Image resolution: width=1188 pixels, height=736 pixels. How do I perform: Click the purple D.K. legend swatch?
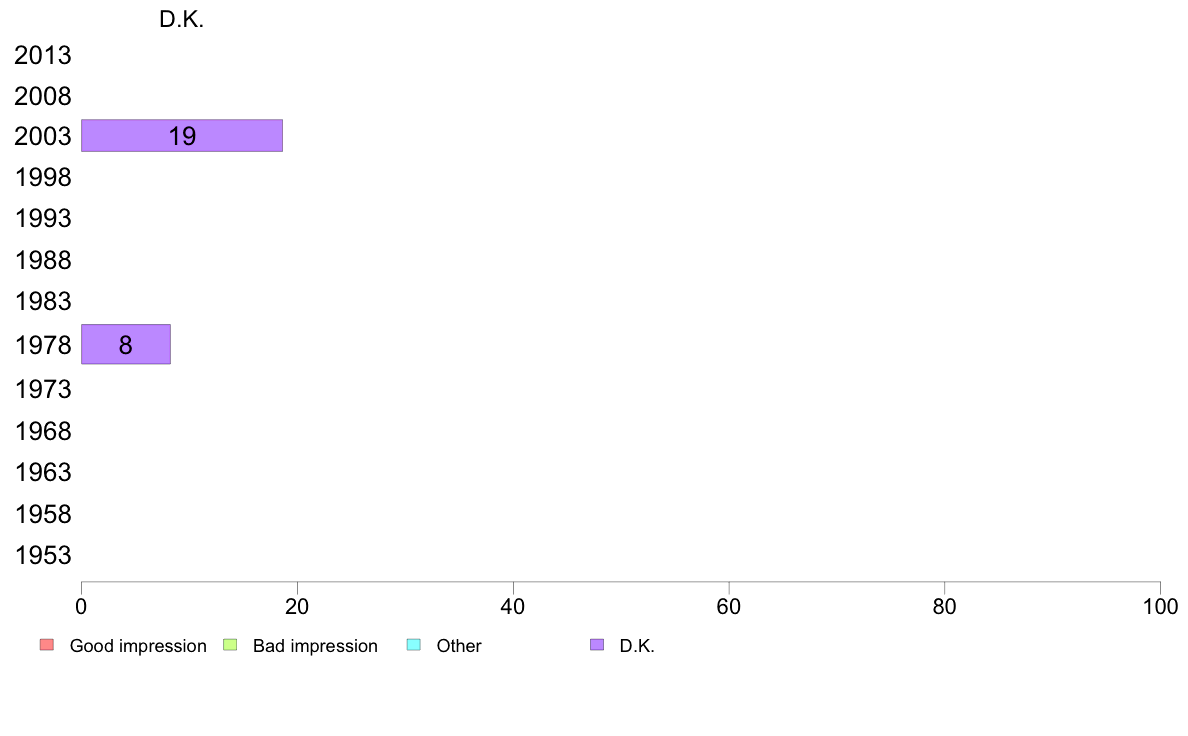tap(597, 645)
